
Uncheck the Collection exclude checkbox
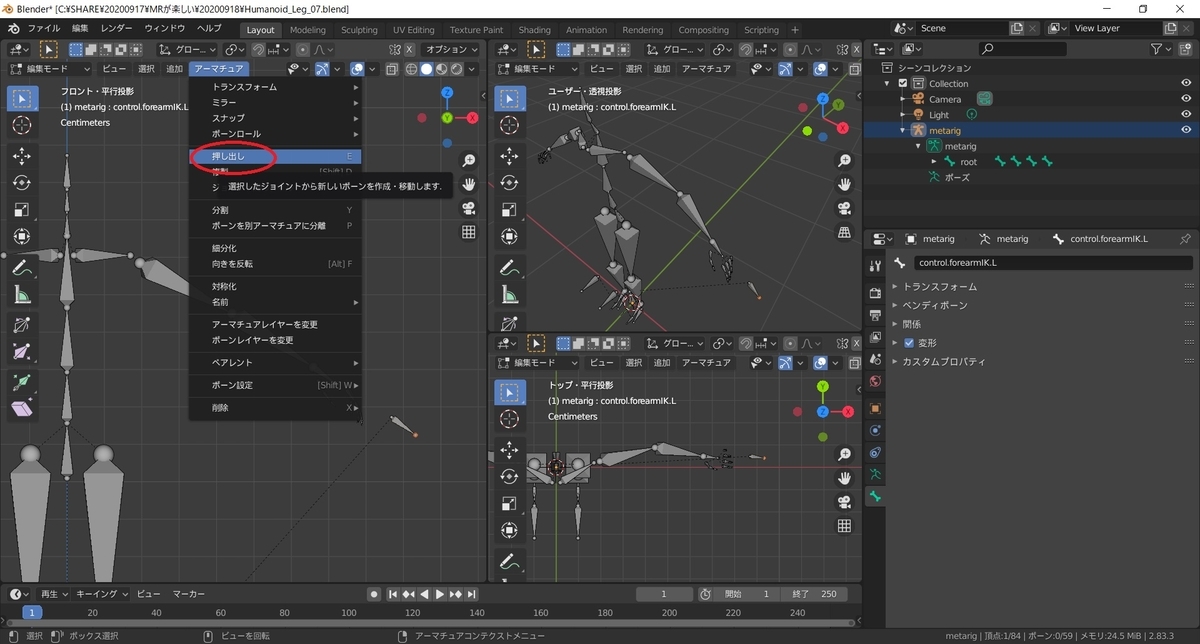coord(903,84)
